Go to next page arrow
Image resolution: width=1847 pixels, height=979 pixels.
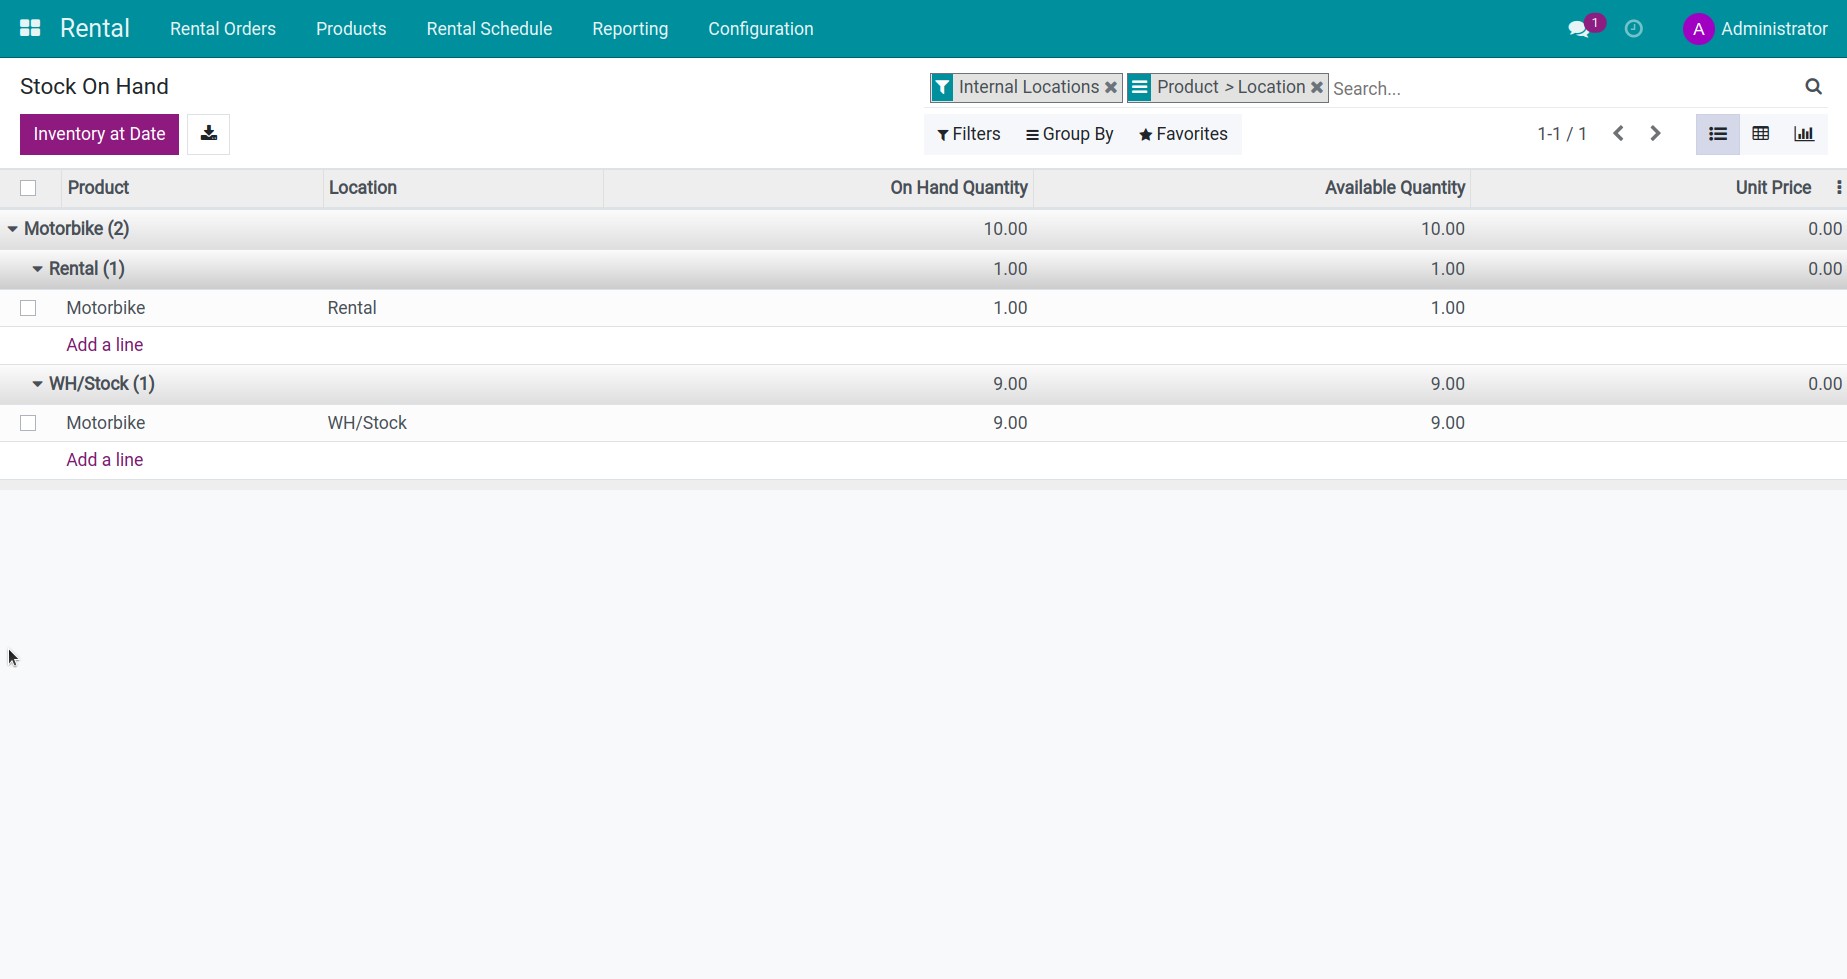tap(1655, 134)
